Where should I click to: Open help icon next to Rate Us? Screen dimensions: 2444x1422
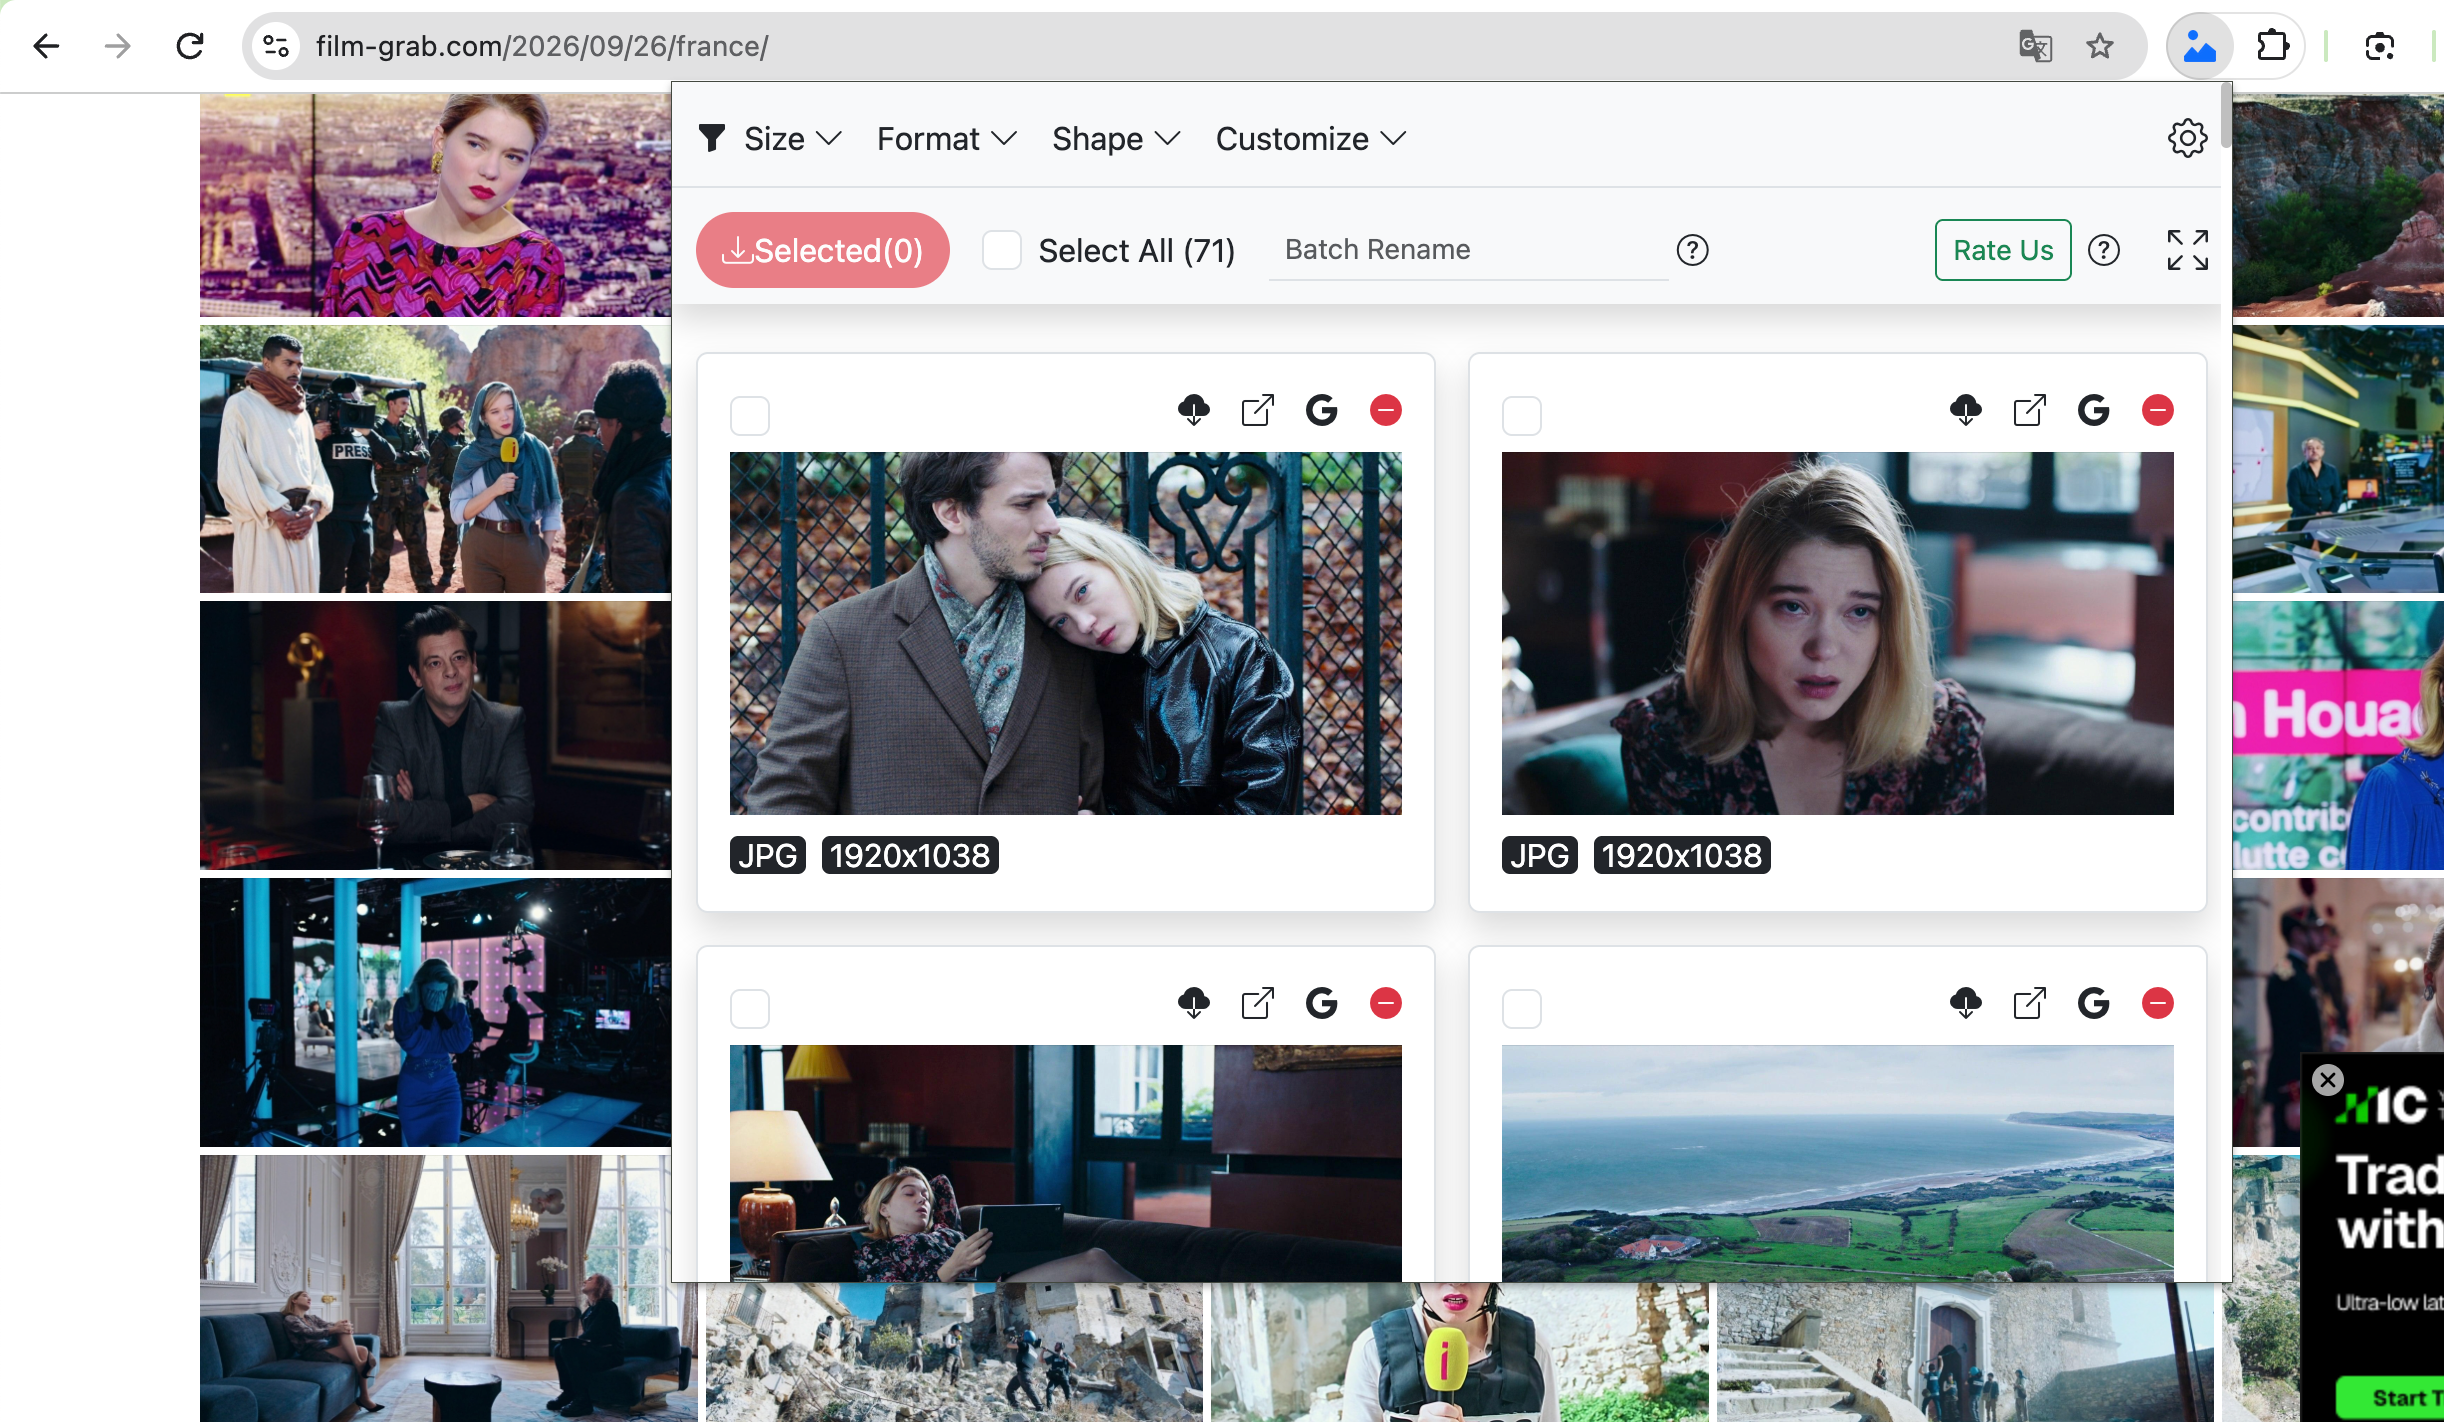(x=2104, y=250)
